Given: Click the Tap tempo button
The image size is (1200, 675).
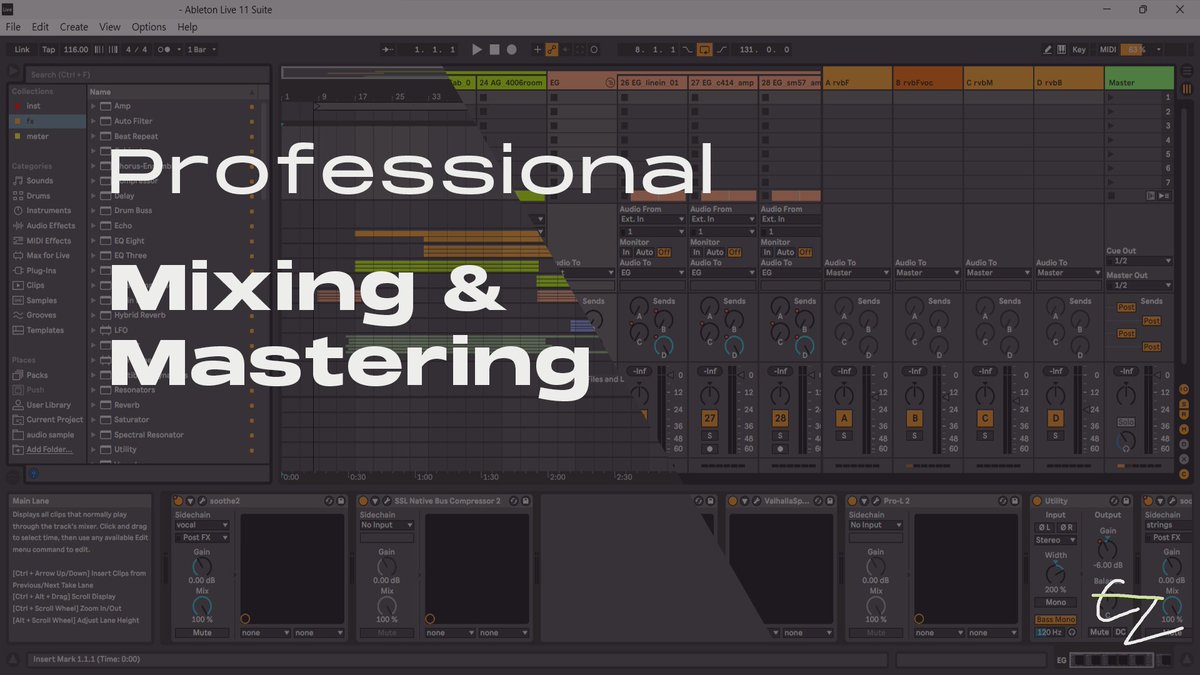Looking at the screenshot, I should tap(48, 49).
